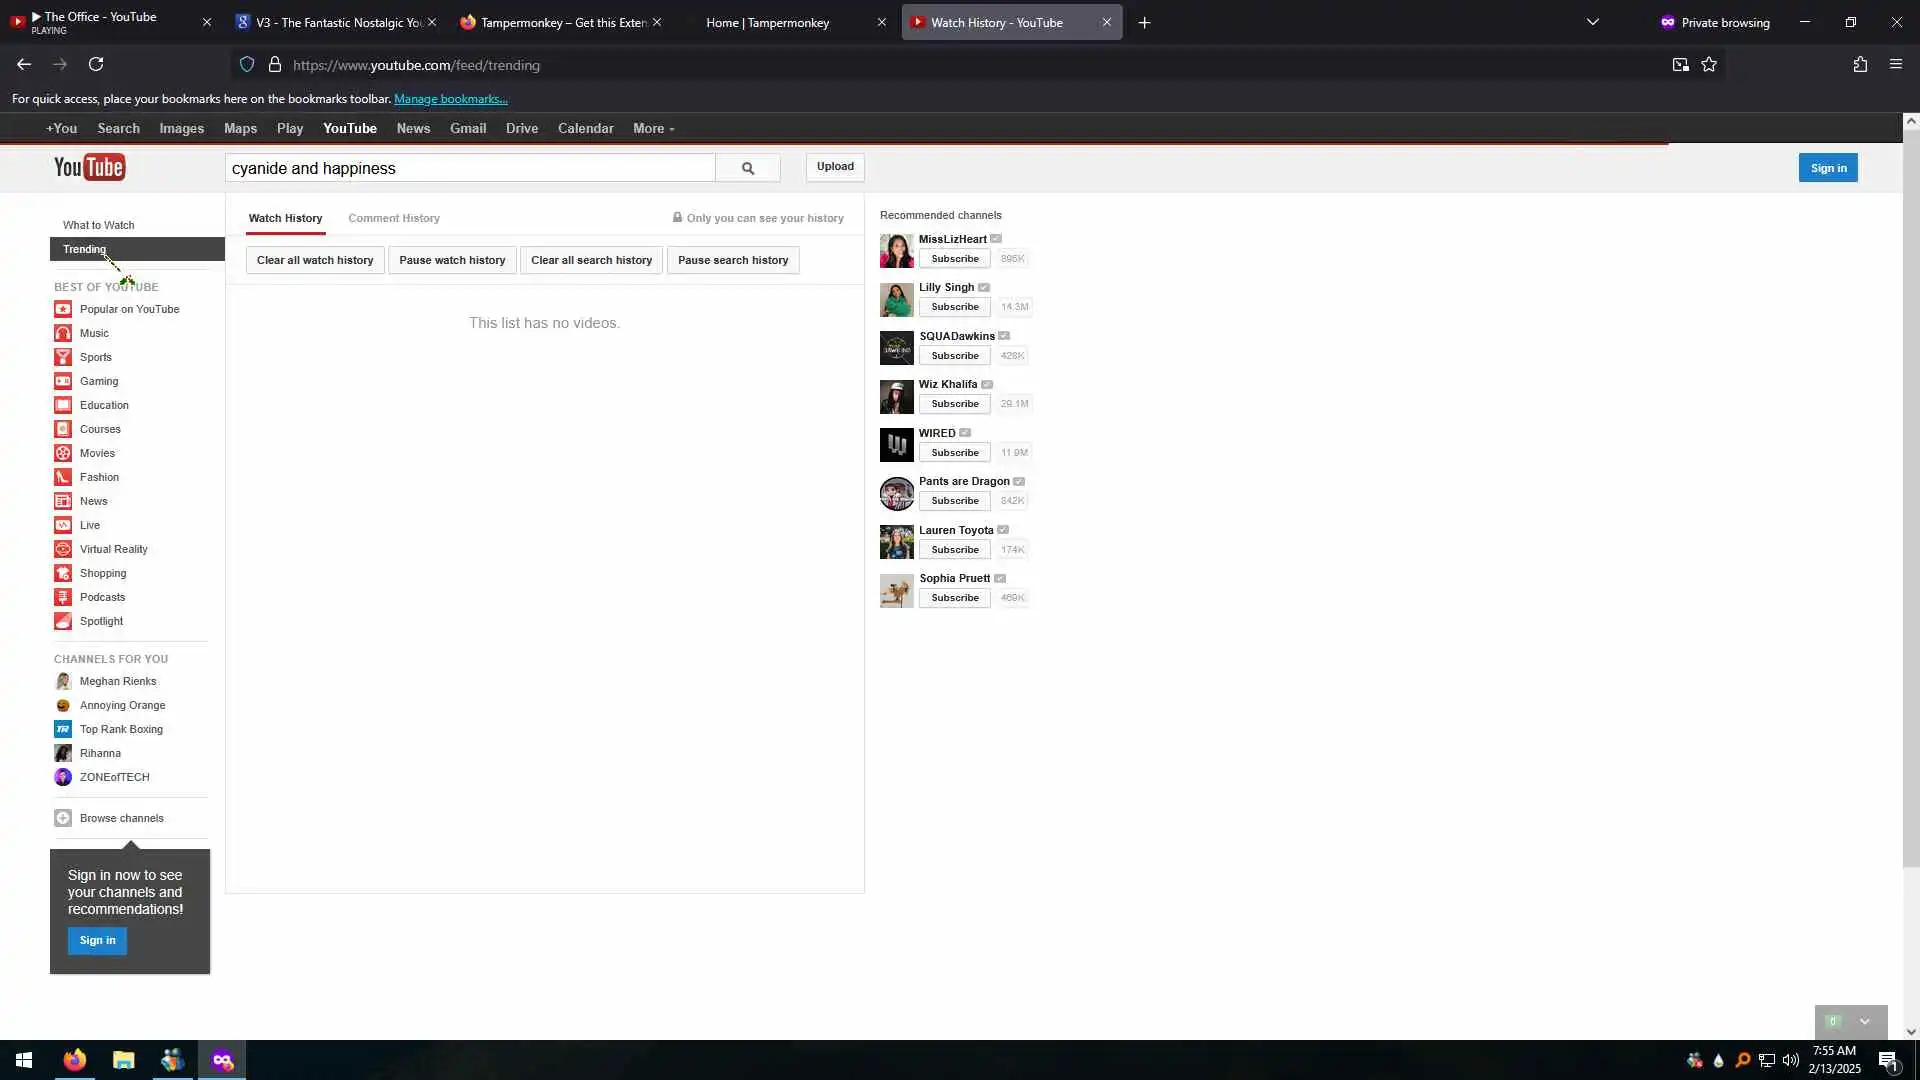
Task: Switch to Comment History tab
Action: pyautogui.click(x=394, y=218)
